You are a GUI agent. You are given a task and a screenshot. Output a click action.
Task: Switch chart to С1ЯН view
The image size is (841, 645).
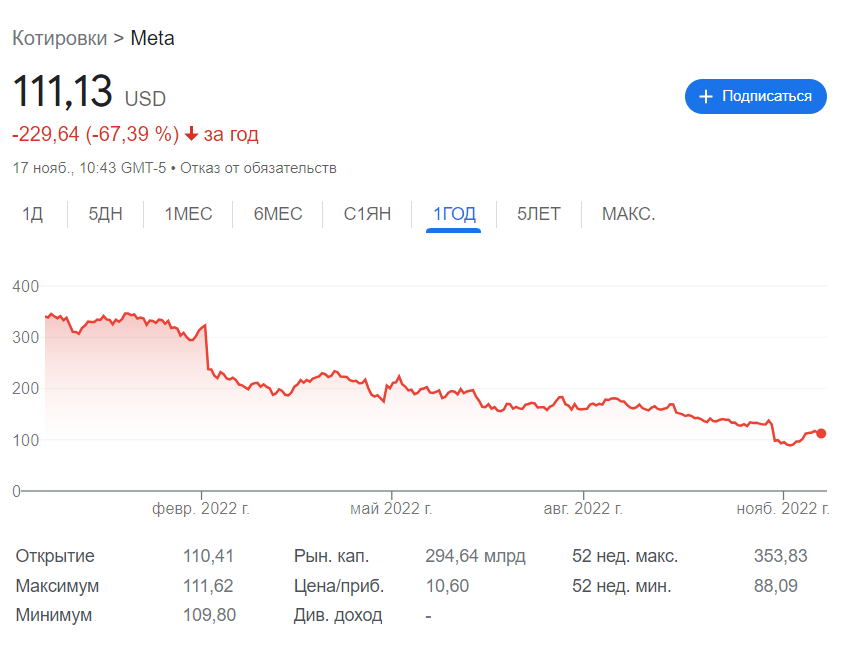(367, 214)
